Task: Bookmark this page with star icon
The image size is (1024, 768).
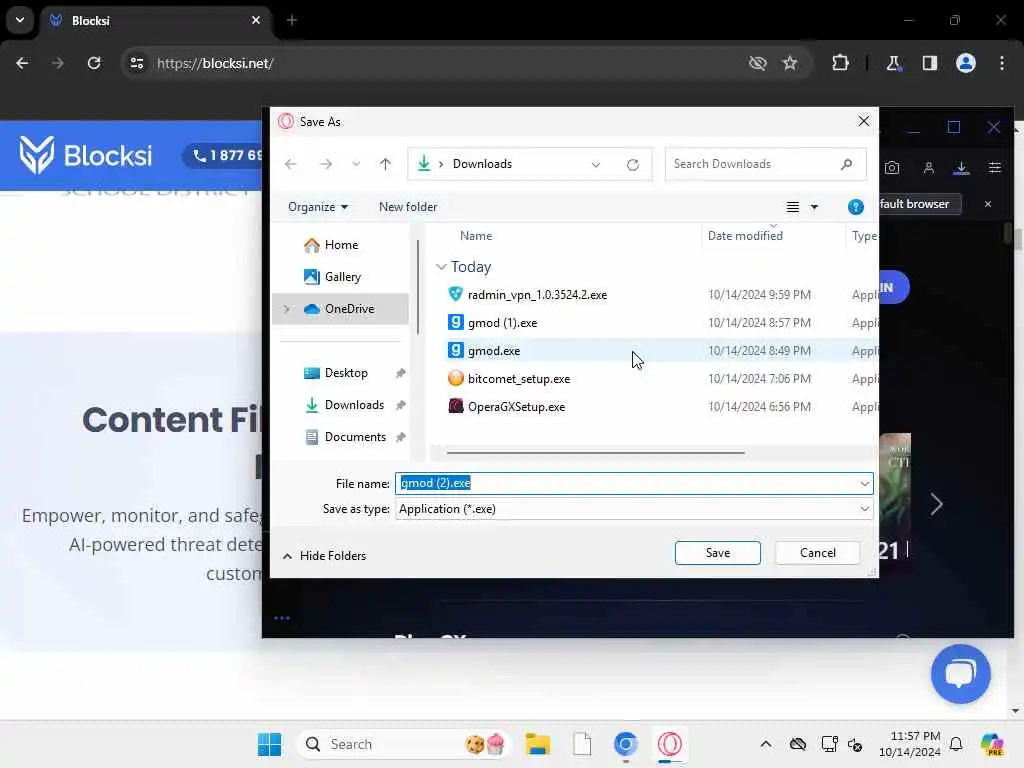Action: (790, 63)
